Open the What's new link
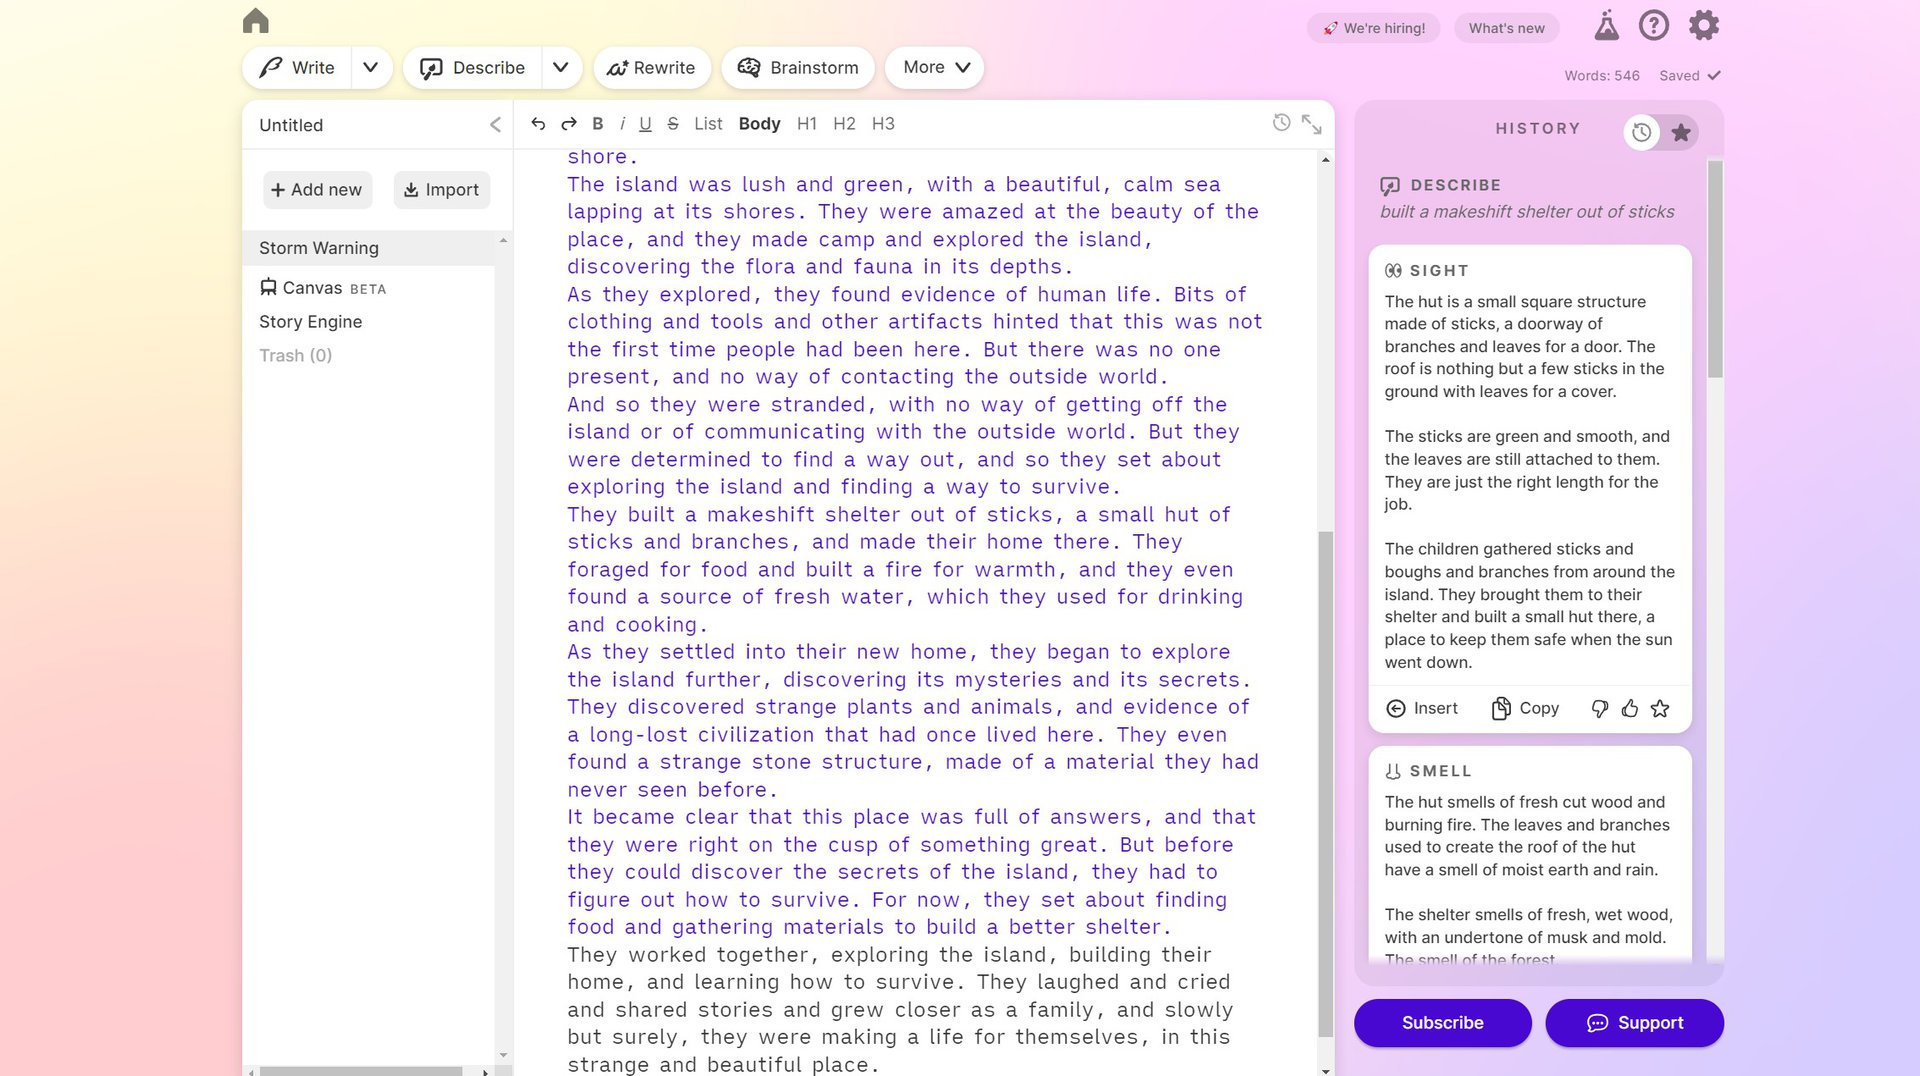 tap(1507, 28)
